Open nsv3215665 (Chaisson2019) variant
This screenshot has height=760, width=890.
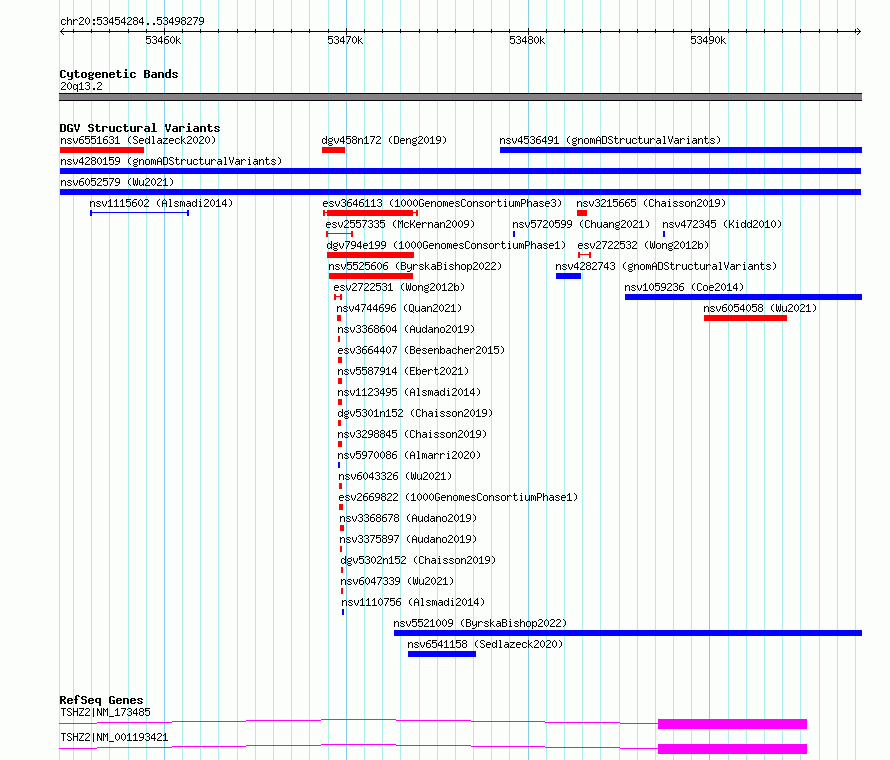coord(651,203)
